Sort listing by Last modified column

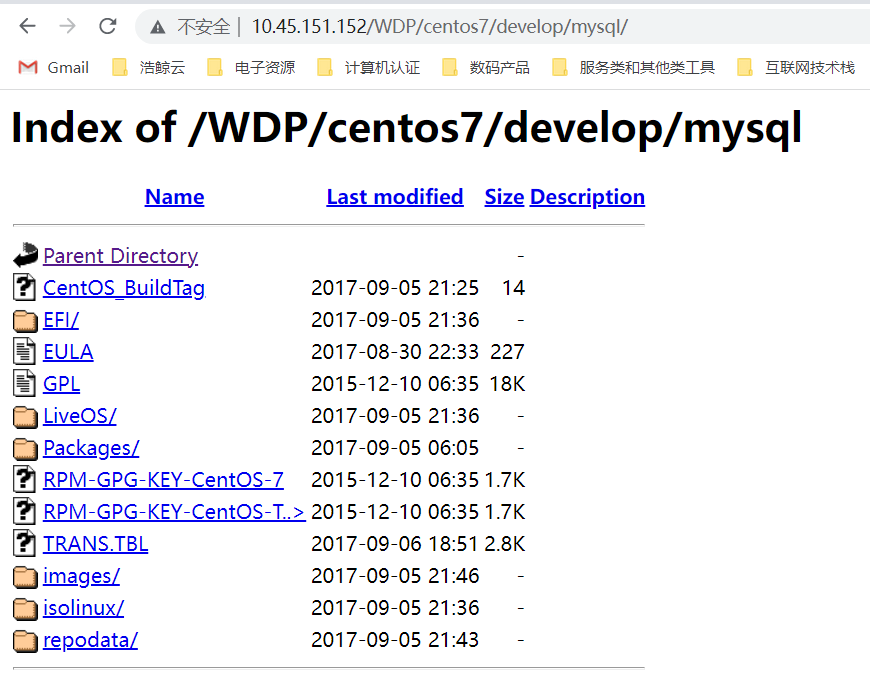click(394, 197)
